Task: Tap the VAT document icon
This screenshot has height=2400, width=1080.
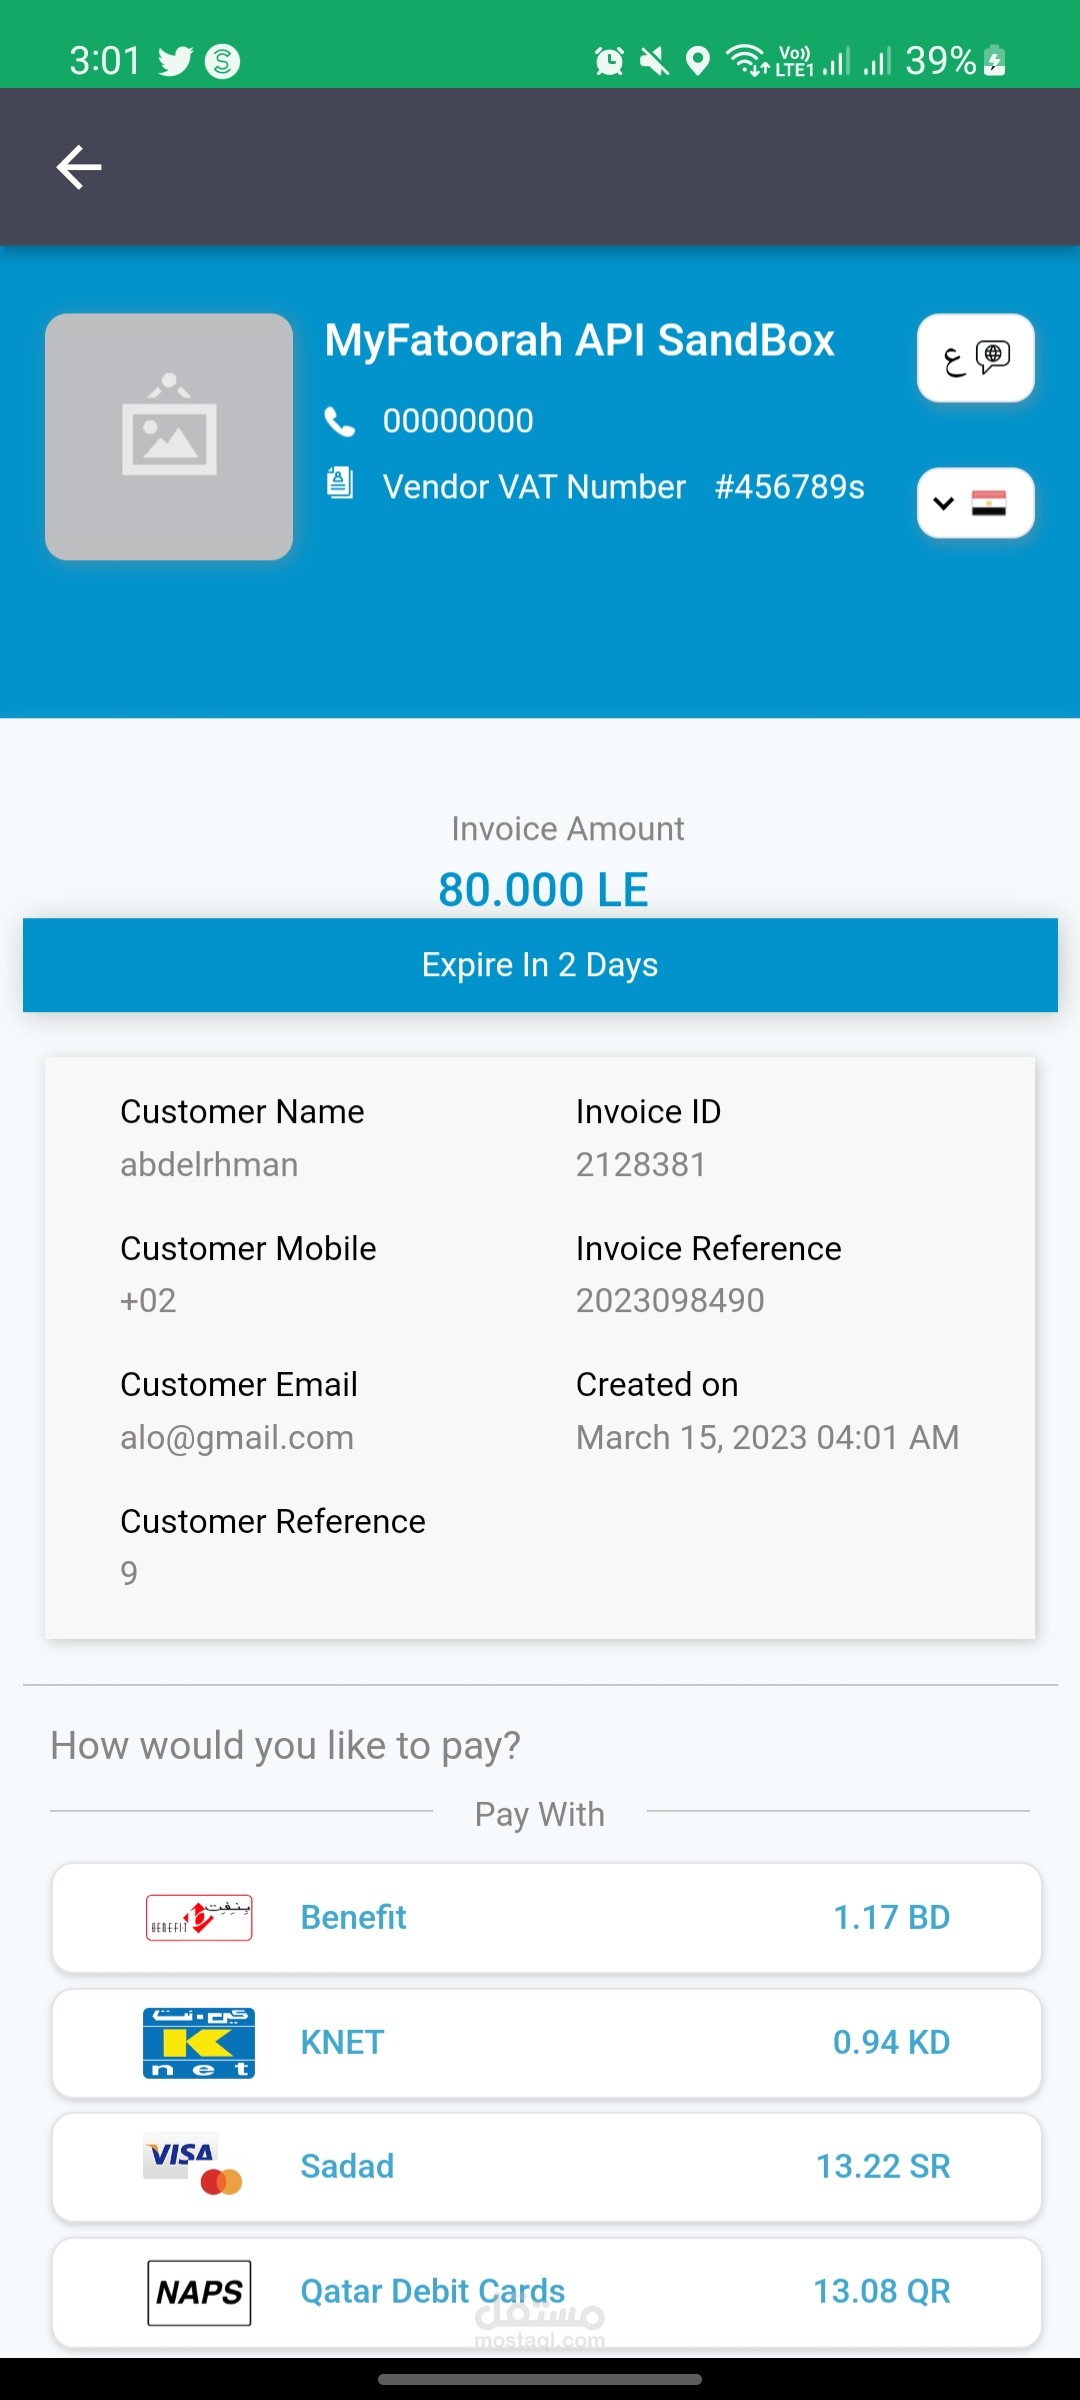Action: (340, 484)
